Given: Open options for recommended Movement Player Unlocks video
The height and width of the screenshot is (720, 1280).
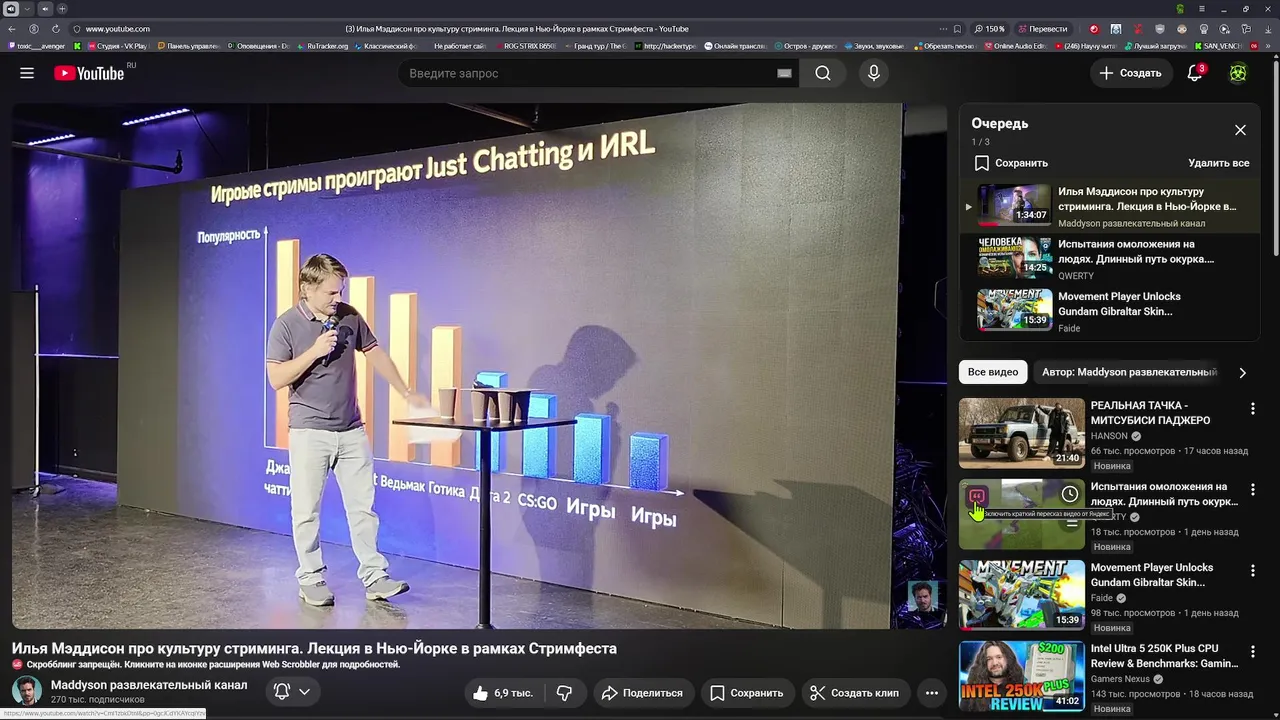Looking at the screenshot, I should click(x=1252, y=570).
